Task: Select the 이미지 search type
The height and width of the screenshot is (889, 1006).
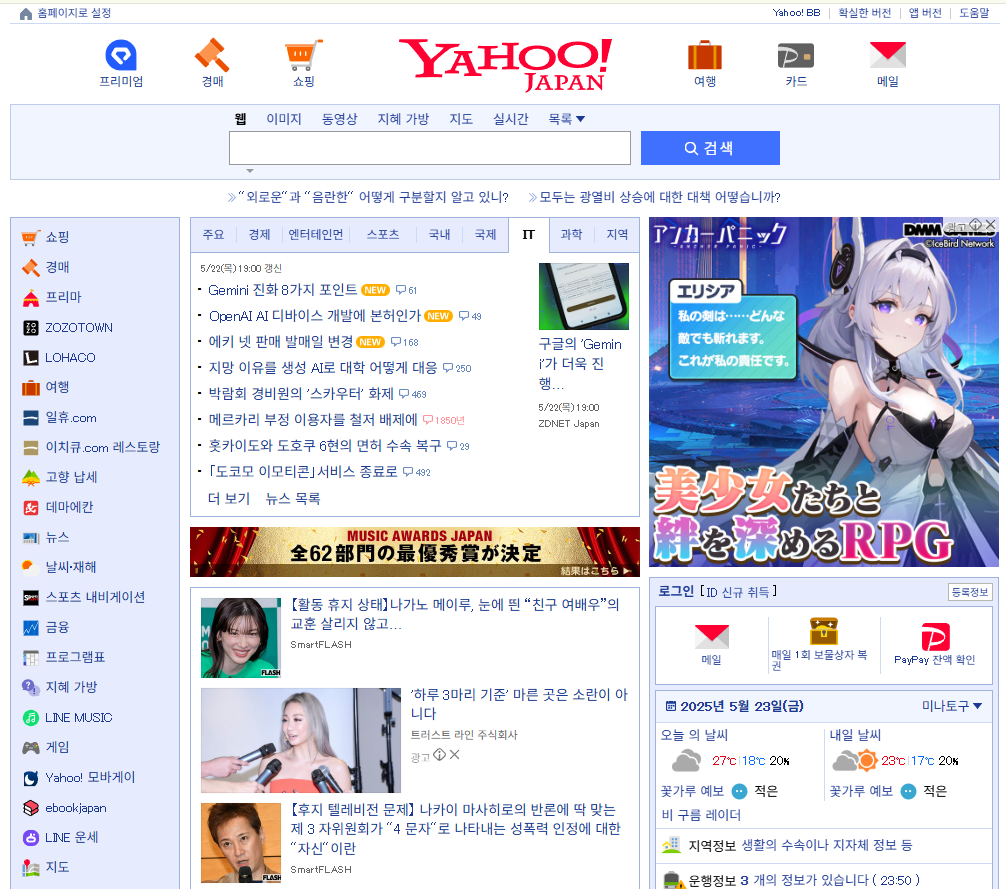Action: click(x=284, y=119)
